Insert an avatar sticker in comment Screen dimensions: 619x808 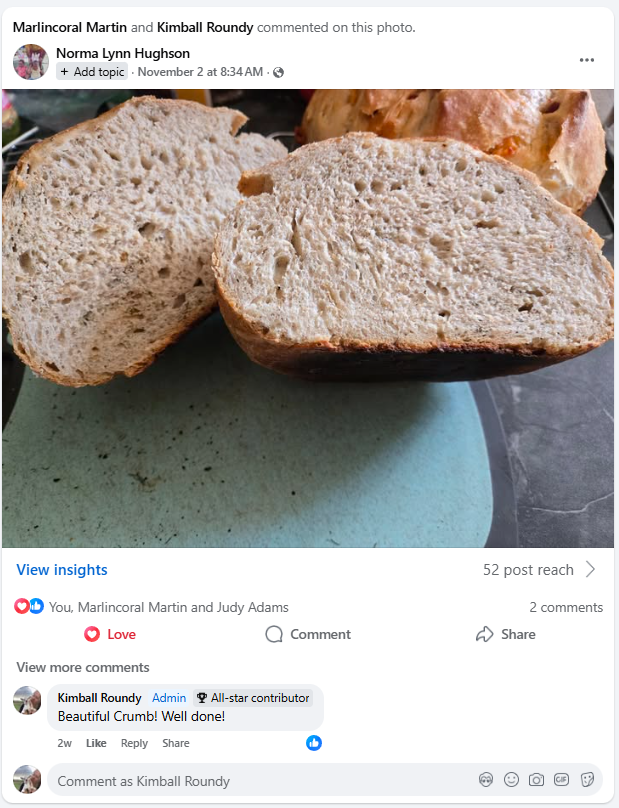tap(486, 780)
